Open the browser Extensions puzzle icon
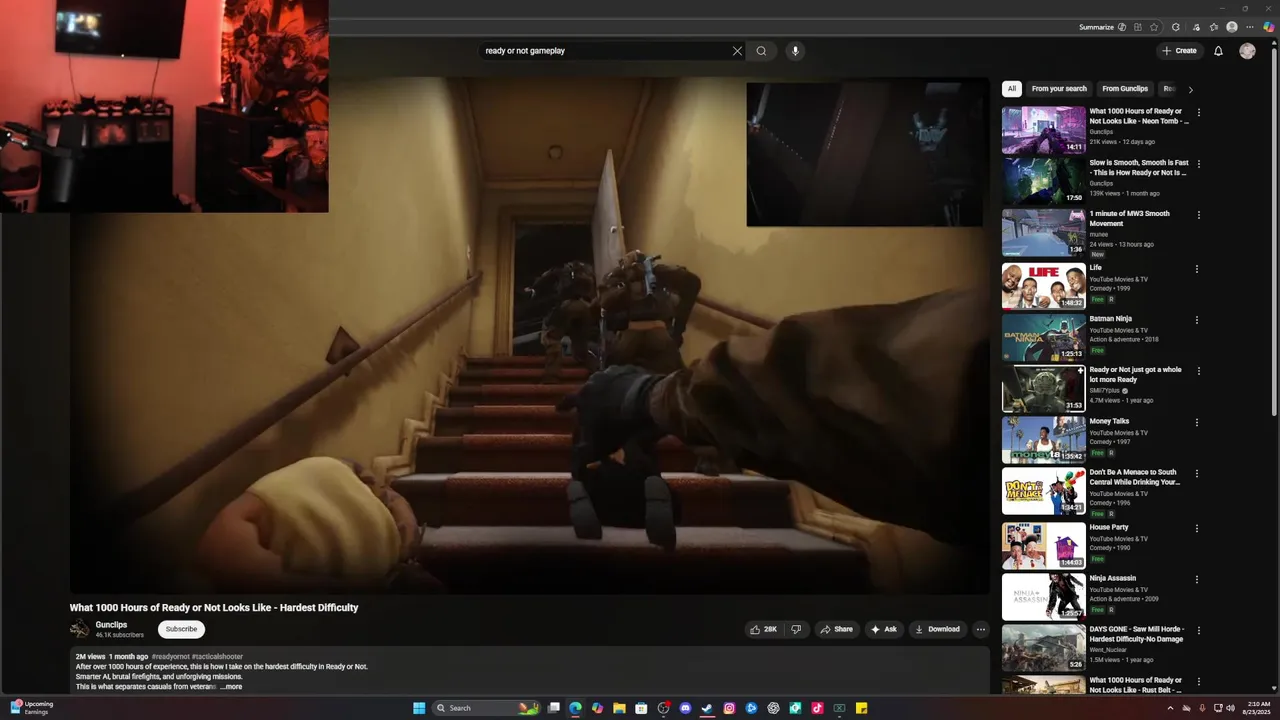Screen dimensions: 1280x720 1176,27
